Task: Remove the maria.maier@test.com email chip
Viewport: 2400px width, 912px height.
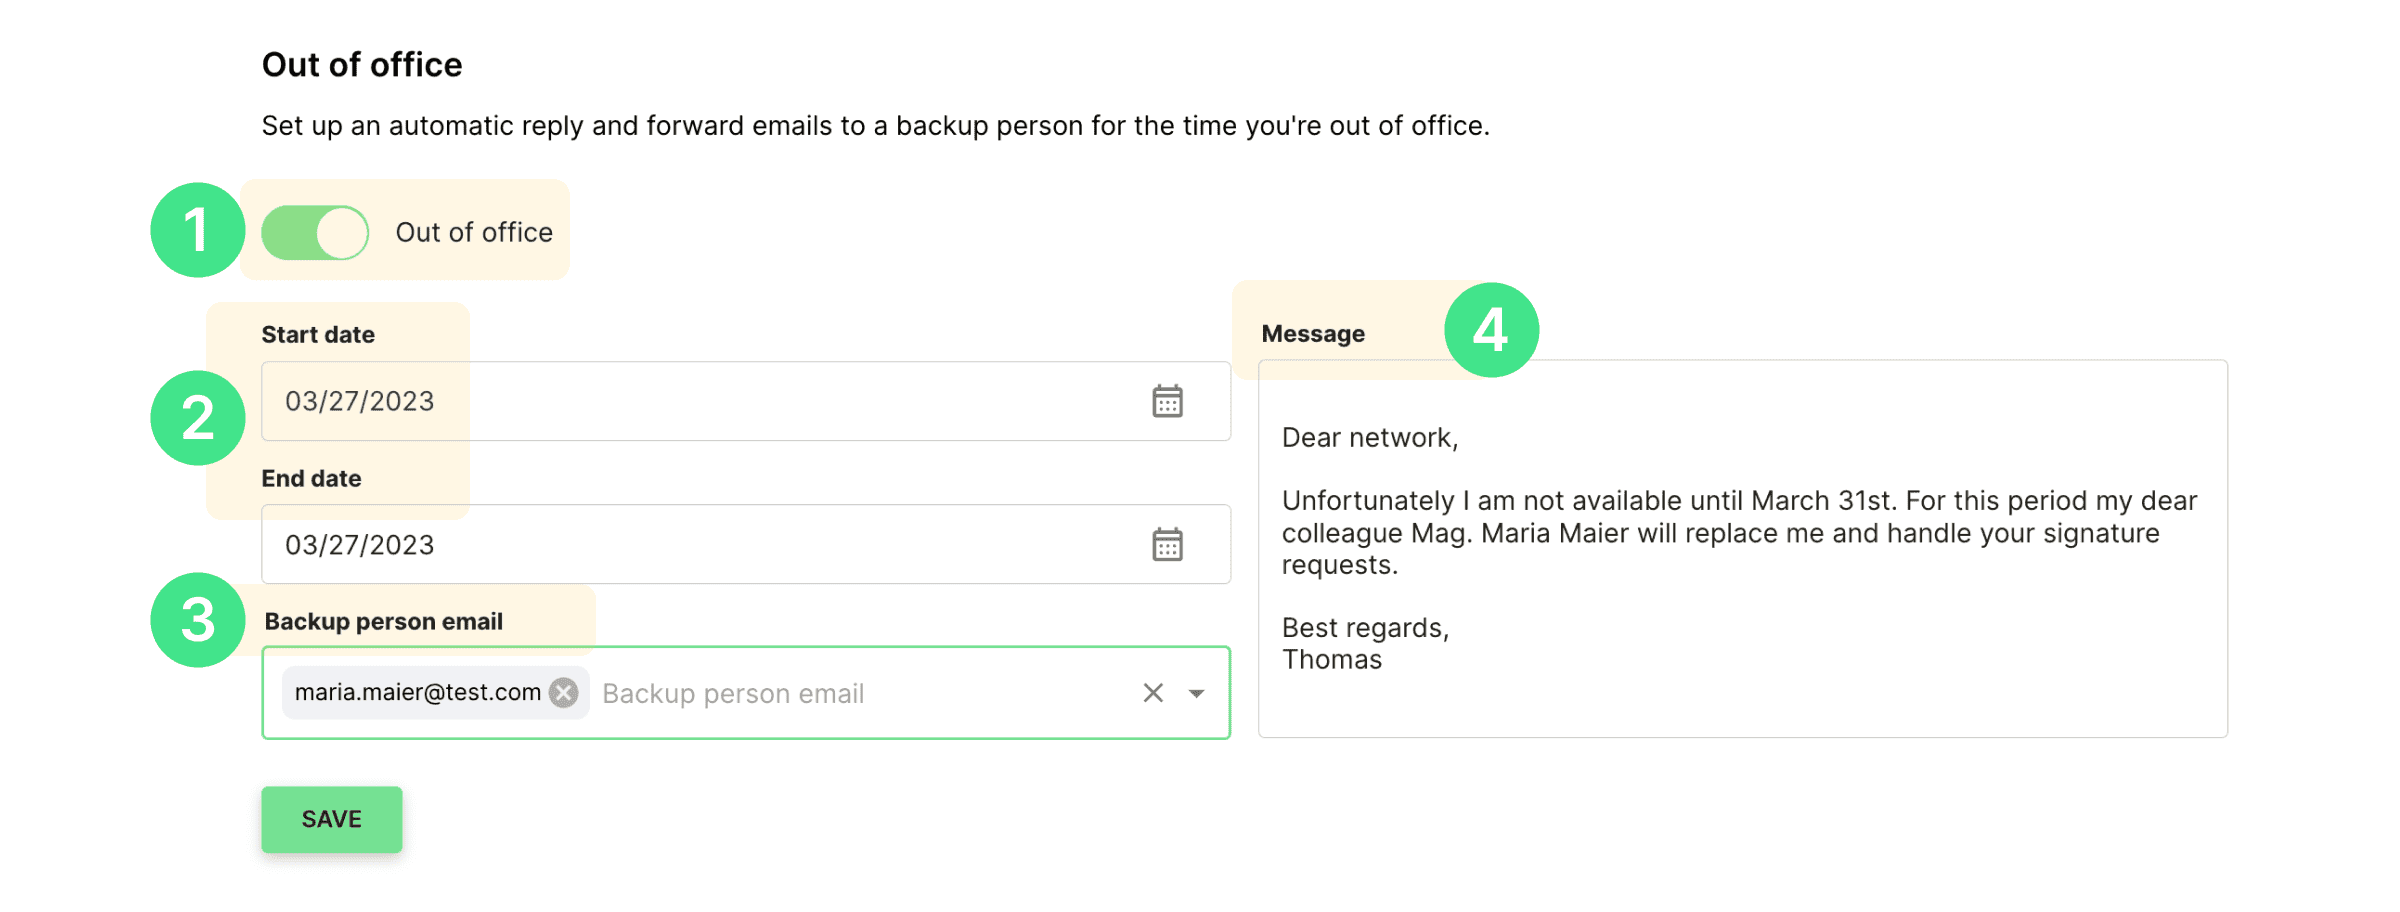Action: click(x=564, y=692)
